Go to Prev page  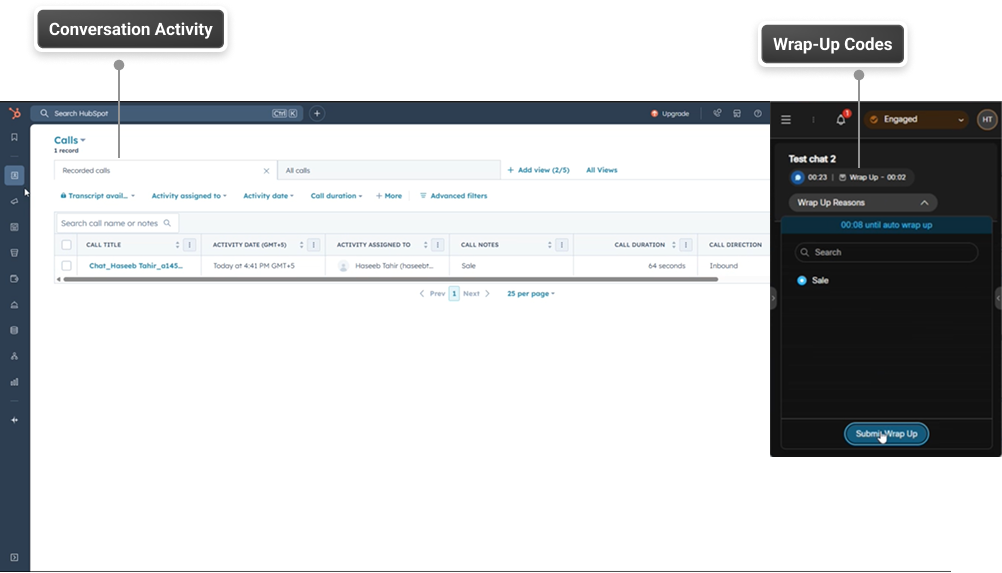(x=433, y=294)
